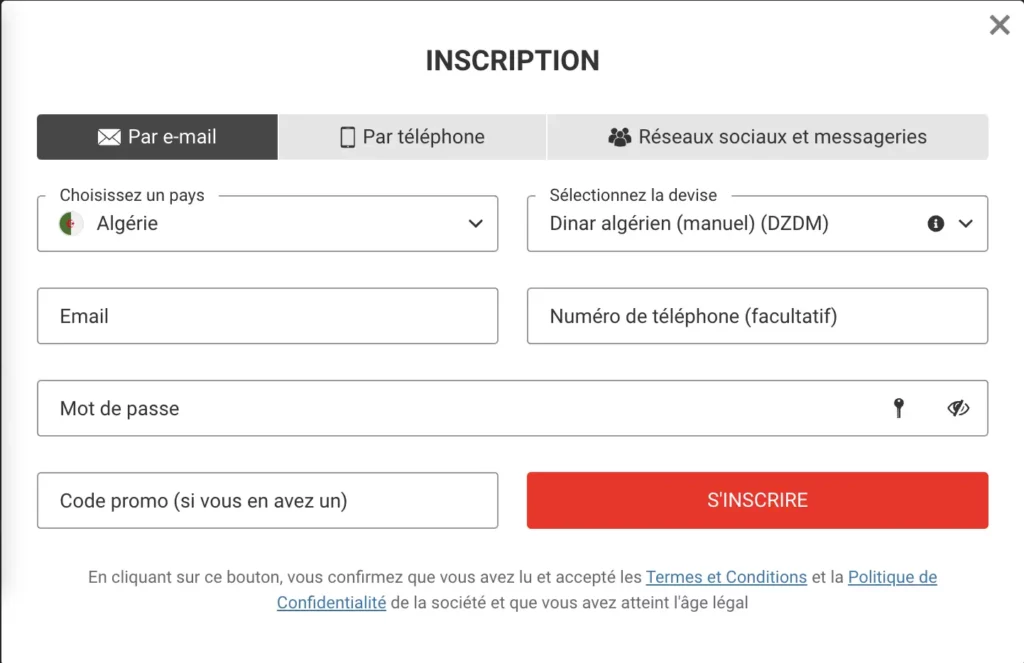Open the Termes et Conditions link
This screenshot has height=663, width=1024.
click(x=727, y=577)
